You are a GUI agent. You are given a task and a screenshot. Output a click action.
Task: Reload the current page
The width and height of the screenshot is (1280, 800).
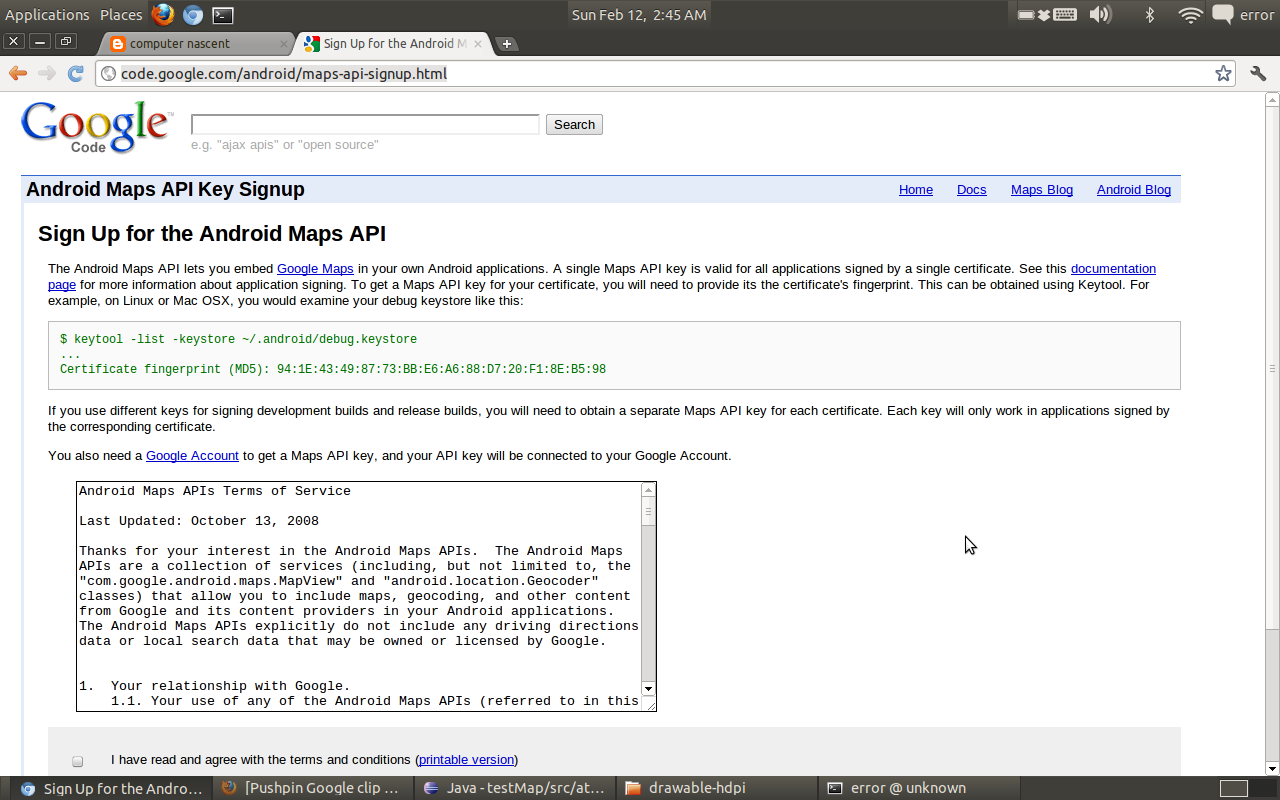[x=76, y=73]
